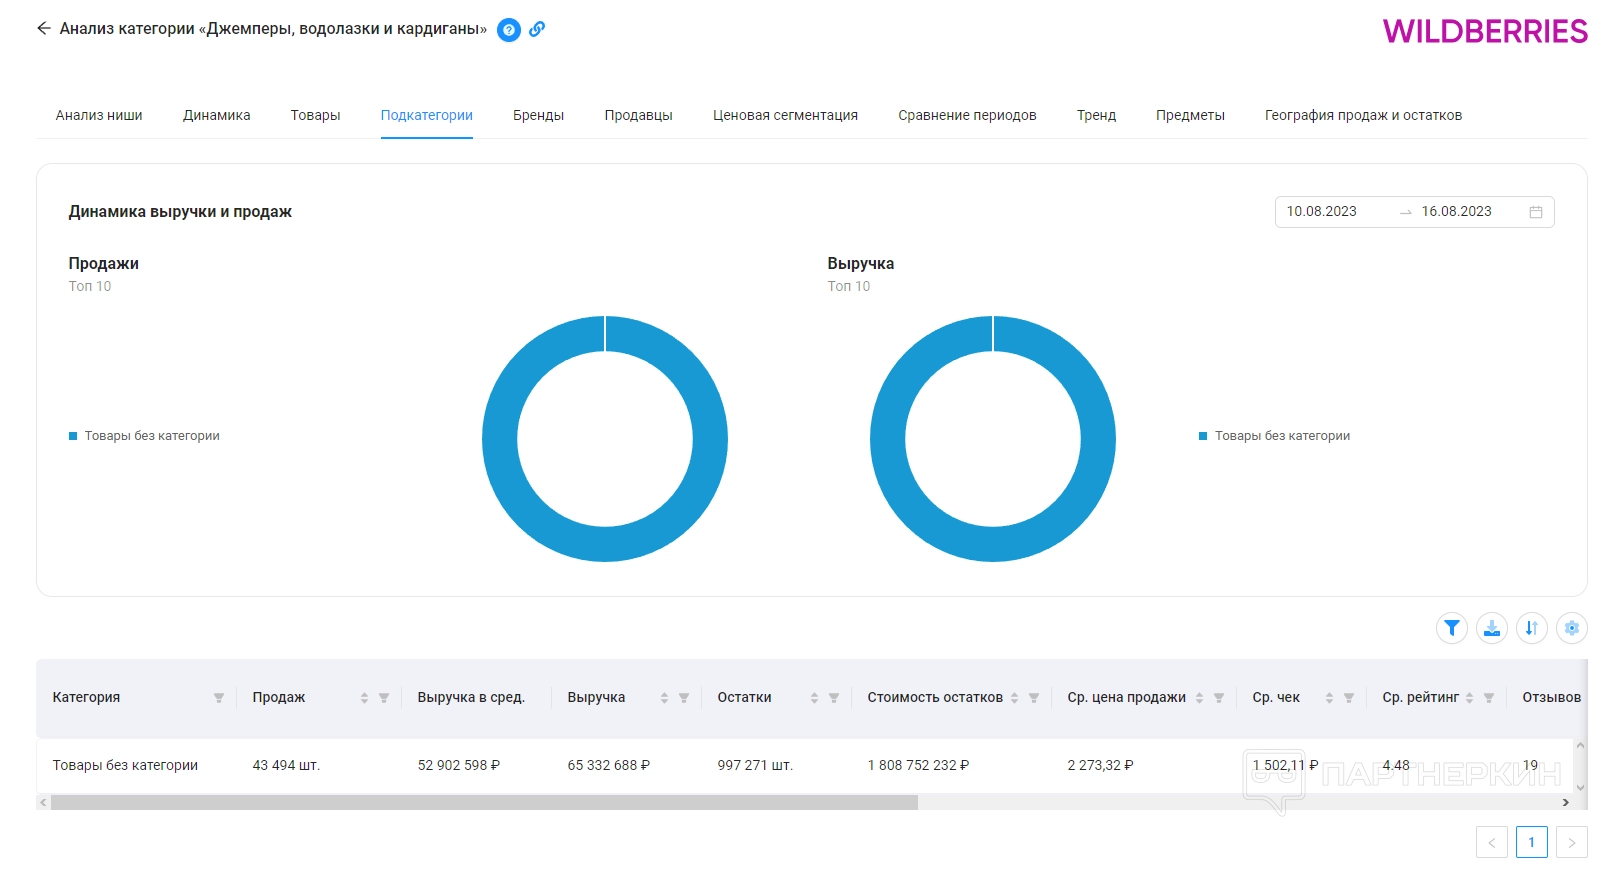Open table column settings gear icon

1571,628
